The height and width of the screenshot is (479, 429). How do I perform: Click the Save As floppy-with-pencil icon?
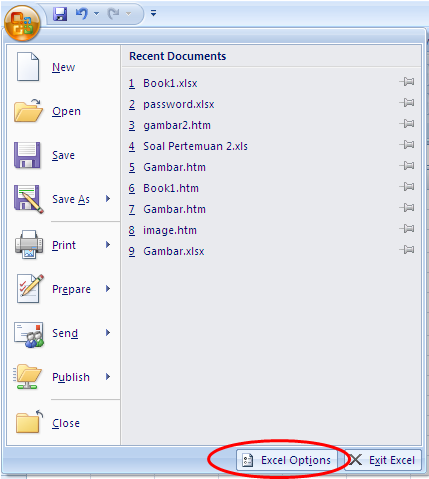click(x=28, y=199)
